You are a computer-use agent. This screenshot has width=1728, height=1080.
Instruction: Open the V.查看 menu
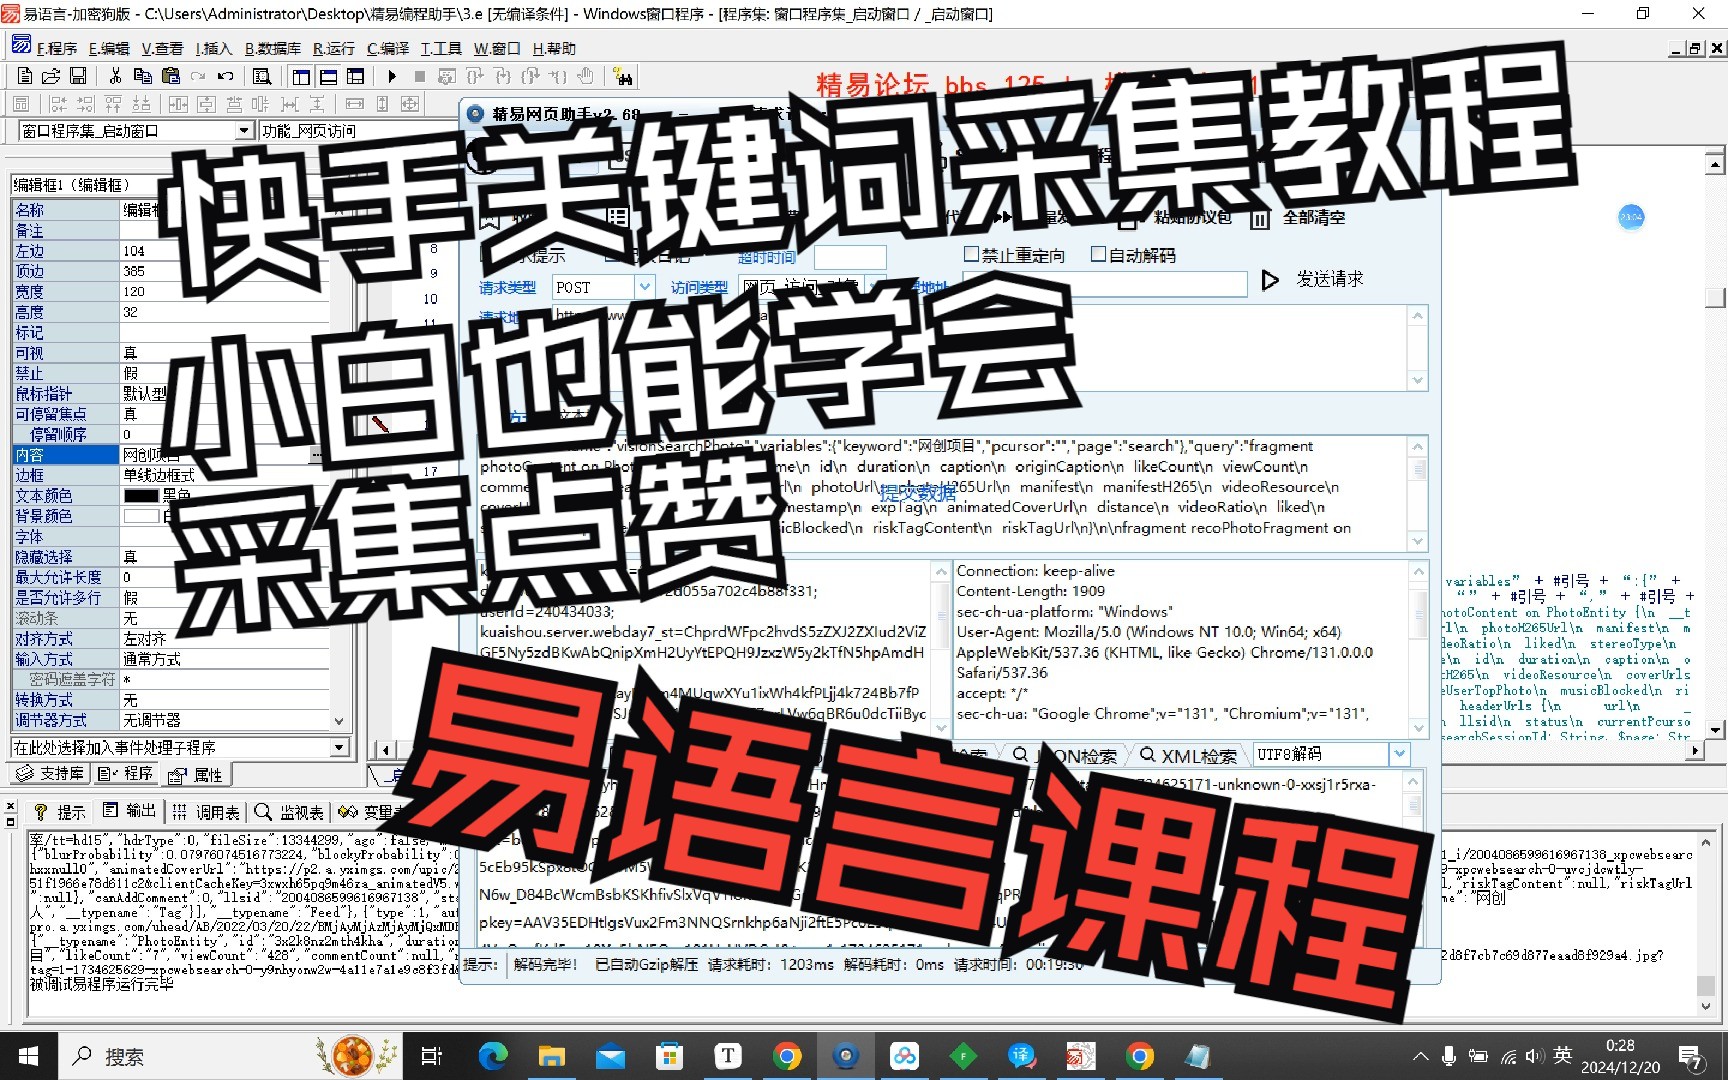click(x=162, y=48)
